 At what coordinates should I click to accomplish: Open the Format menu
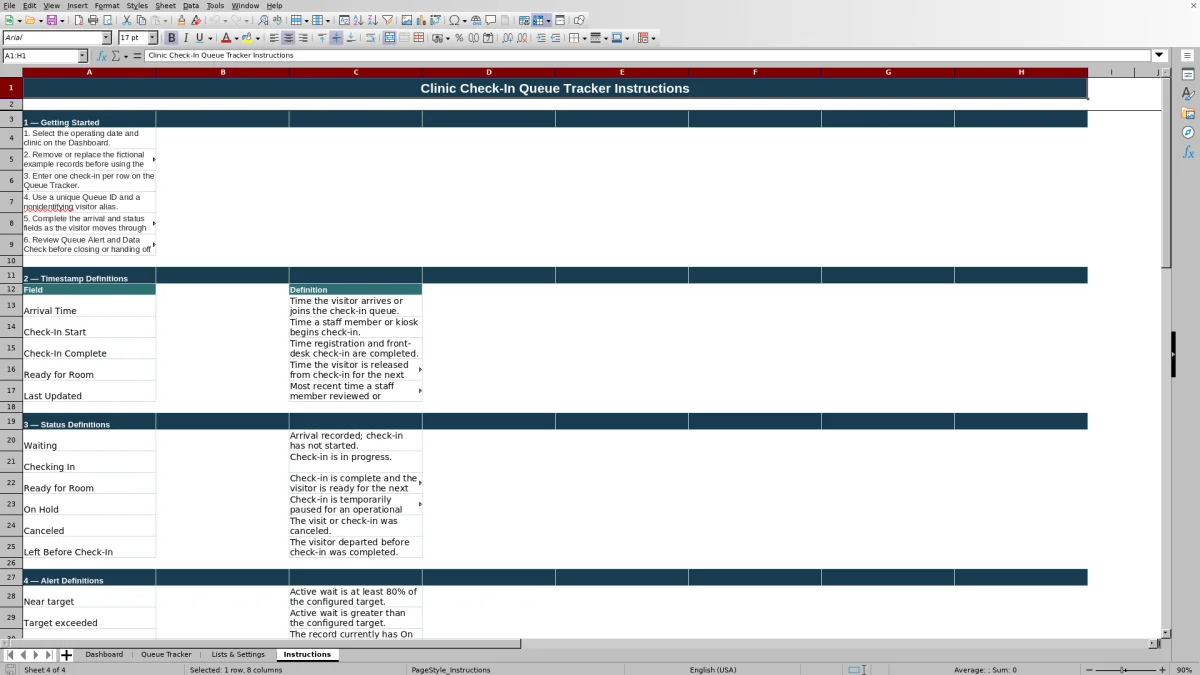coord(107,5)
